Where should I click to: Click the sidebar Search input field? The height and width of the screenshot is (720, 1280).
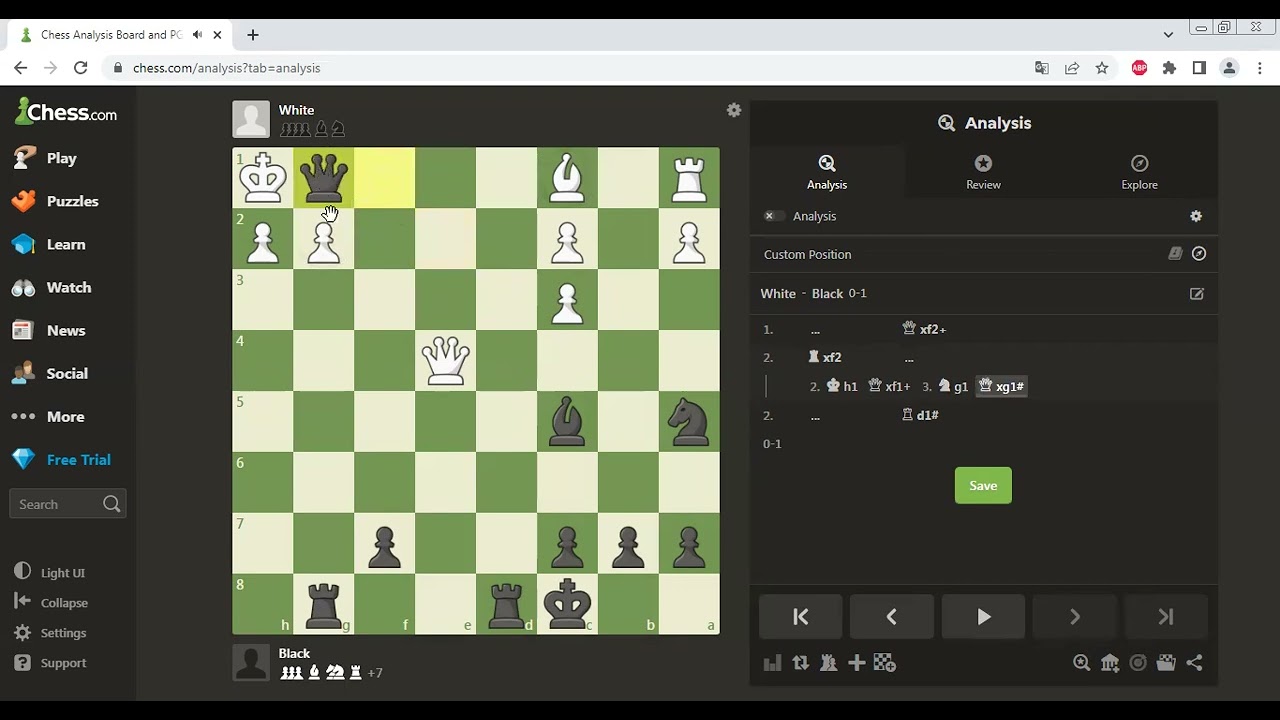(x=67, y=504)
